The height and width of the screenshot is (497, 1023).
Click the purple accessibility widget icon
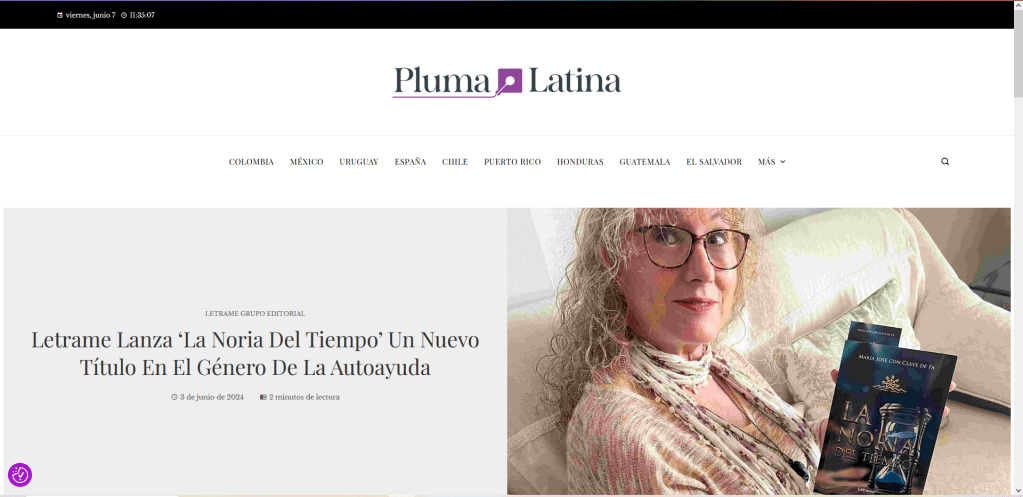pos(20,475)
